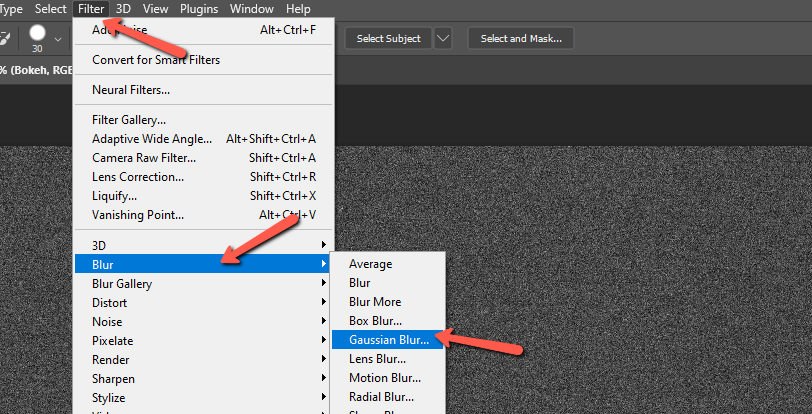
Task: Open Camera Raw Filter entry
Action: pyautogui.click(x=144, y=158)
